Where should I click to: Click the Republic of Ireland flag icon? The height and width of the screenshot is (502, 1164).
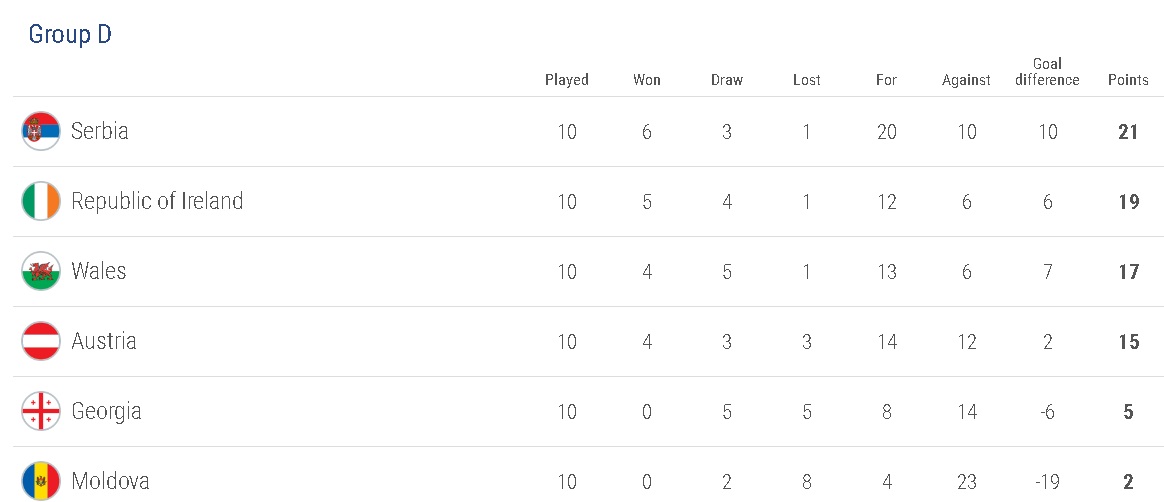pos(41,201)
